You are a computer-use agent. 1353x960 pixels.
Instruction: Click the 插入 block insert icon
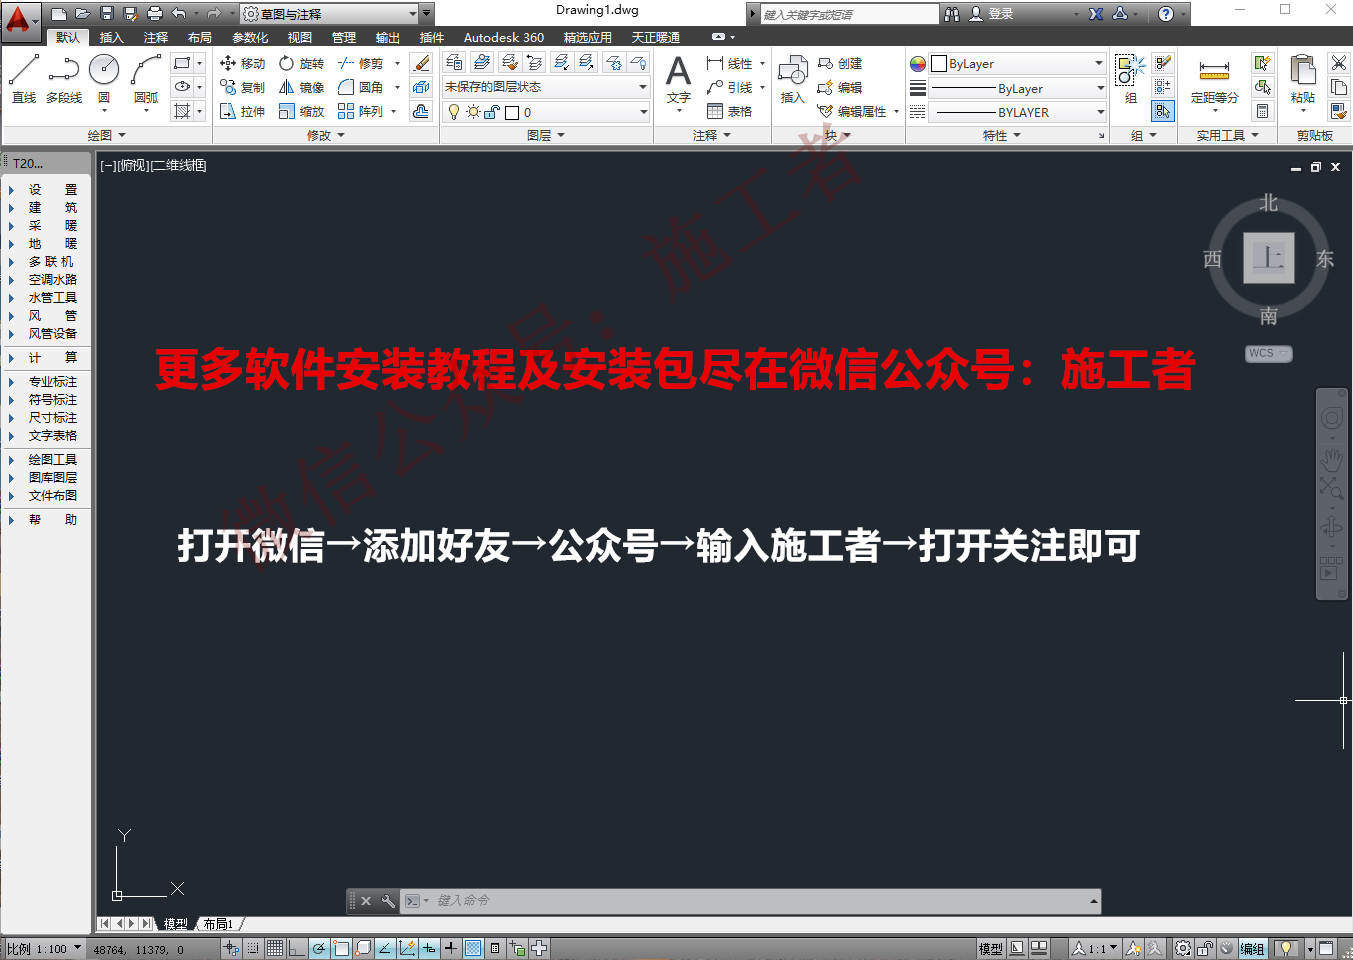click(x=792, y=79)
